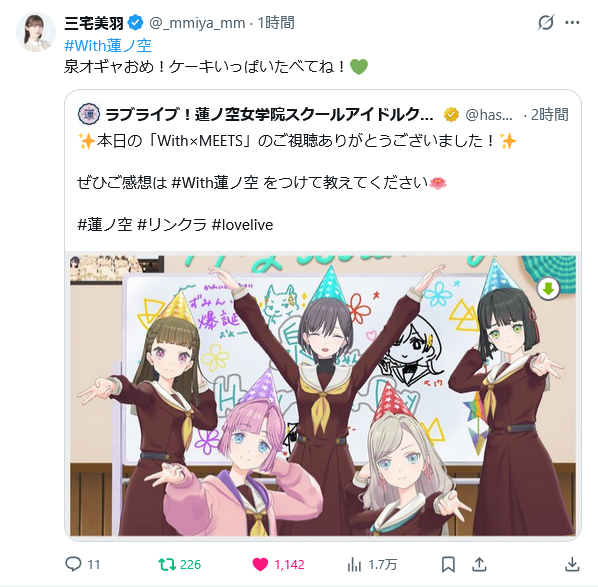
Task: Click the green download badge on image
Action: (x=548, y=289)
